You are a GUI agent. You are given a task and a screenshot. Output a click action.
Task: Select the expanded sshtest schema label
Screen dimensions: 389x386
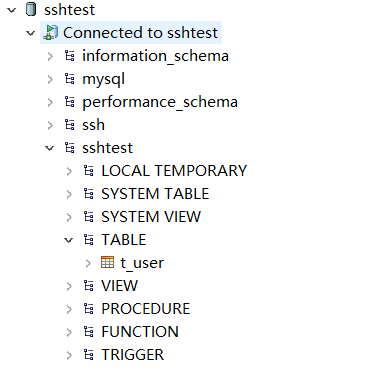pyautogui.click(x=107, y=148)
